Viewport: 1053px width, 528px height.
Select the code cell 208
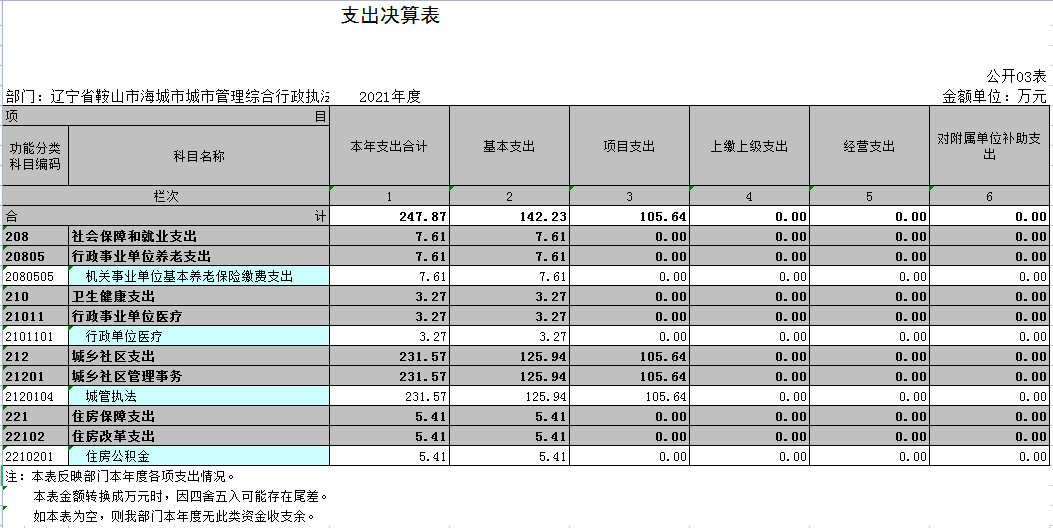pos(36,236)
